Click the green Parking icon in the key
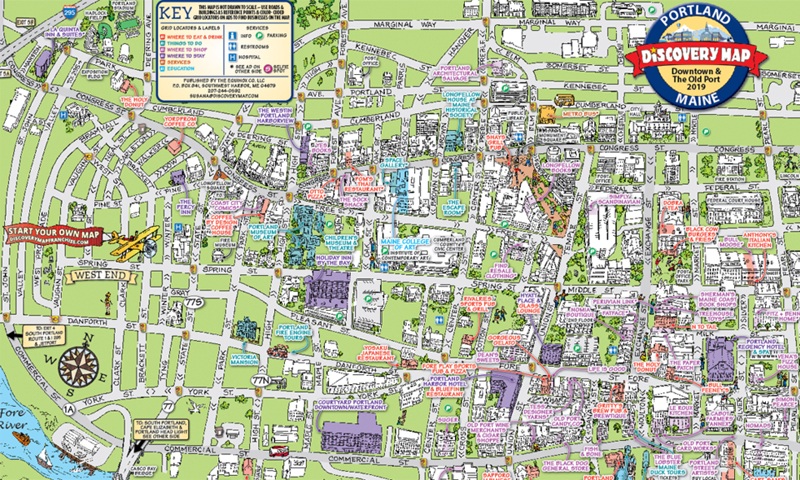800x480 pixels. [x=259, y=36]
